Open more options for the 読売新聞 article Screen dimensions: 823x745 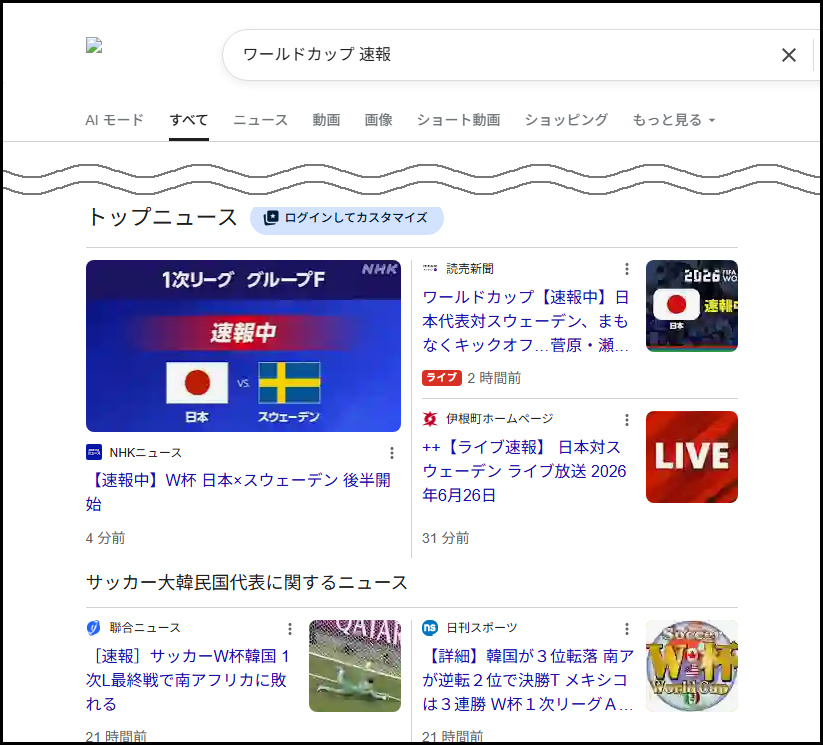point(627,269)
